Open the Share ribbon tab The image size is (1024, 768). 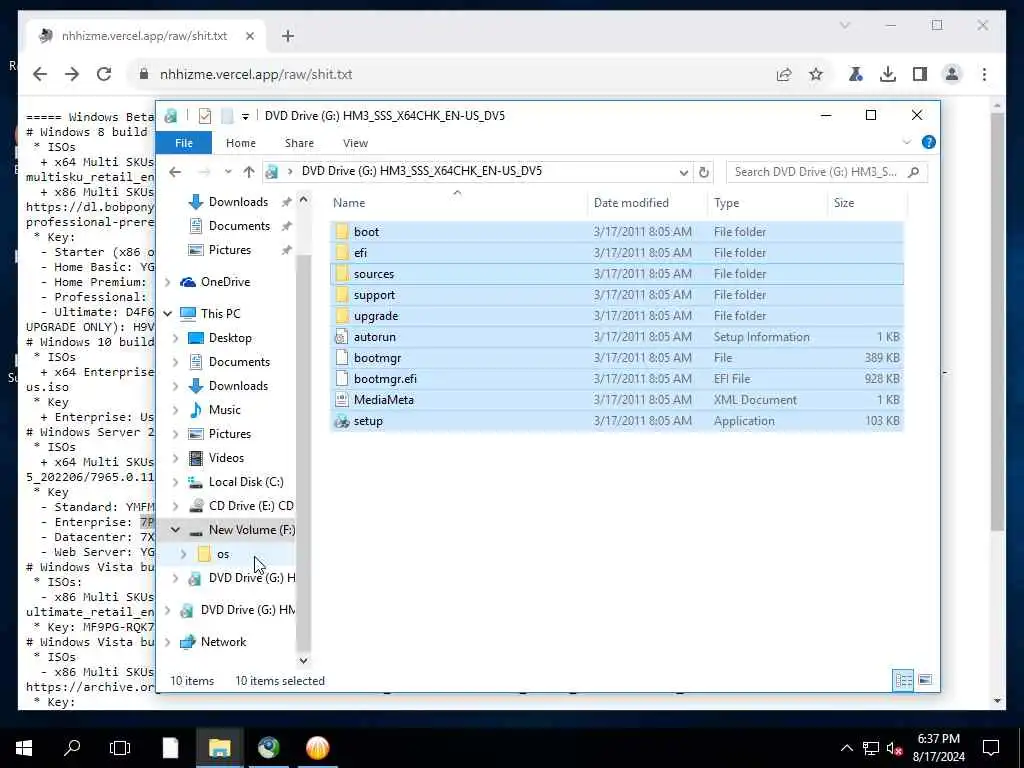click(x=299, y=143)
